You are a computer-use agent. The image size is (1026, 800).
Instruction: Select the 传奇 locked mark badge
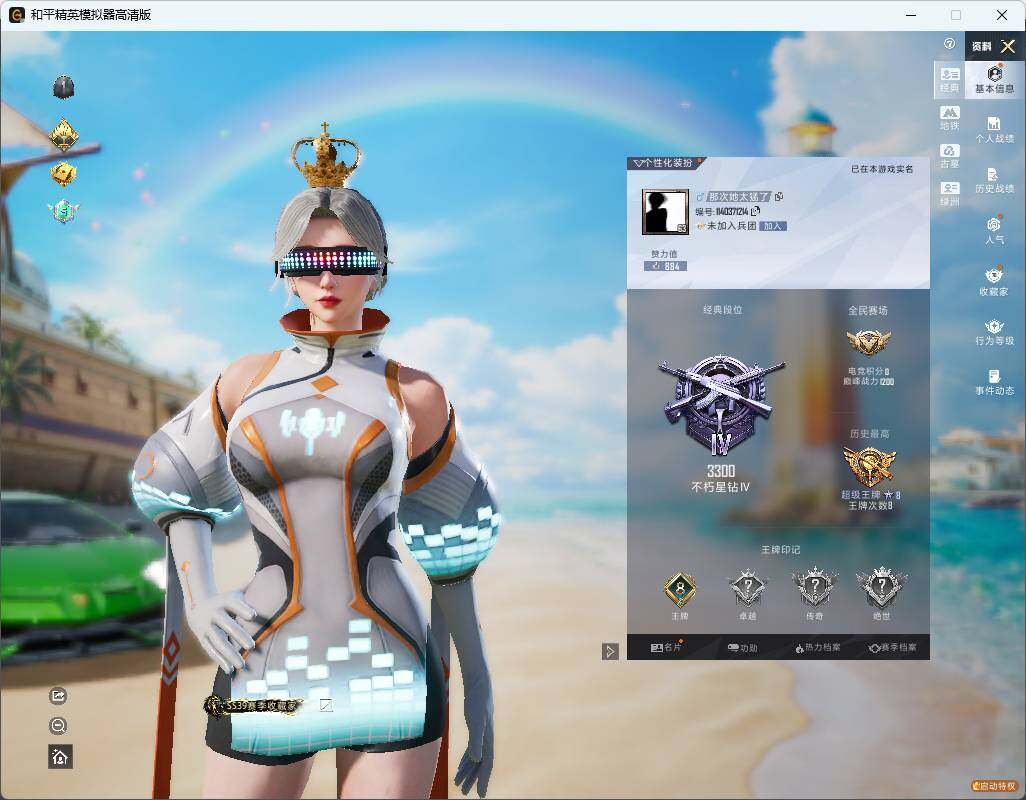pyautogui.click(x=815, y=587)
